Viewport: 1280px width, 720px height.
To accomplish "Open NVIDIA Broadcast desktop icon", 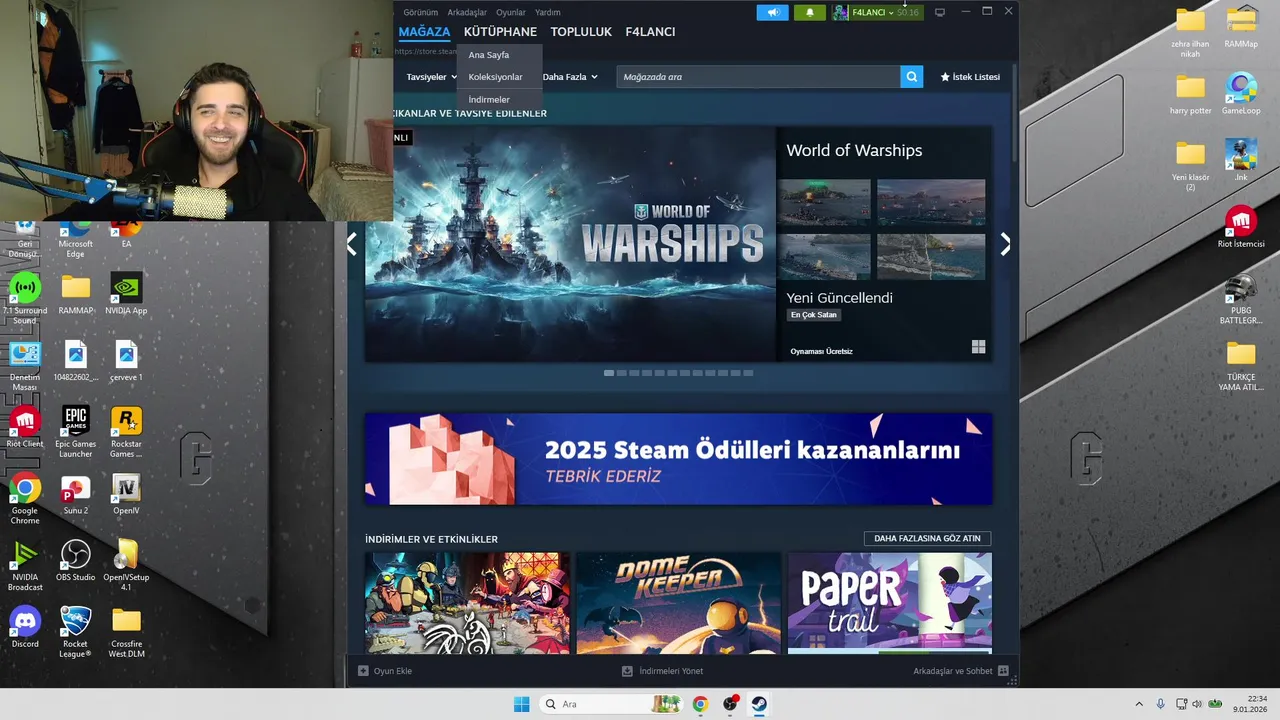I will click(25, 566).
